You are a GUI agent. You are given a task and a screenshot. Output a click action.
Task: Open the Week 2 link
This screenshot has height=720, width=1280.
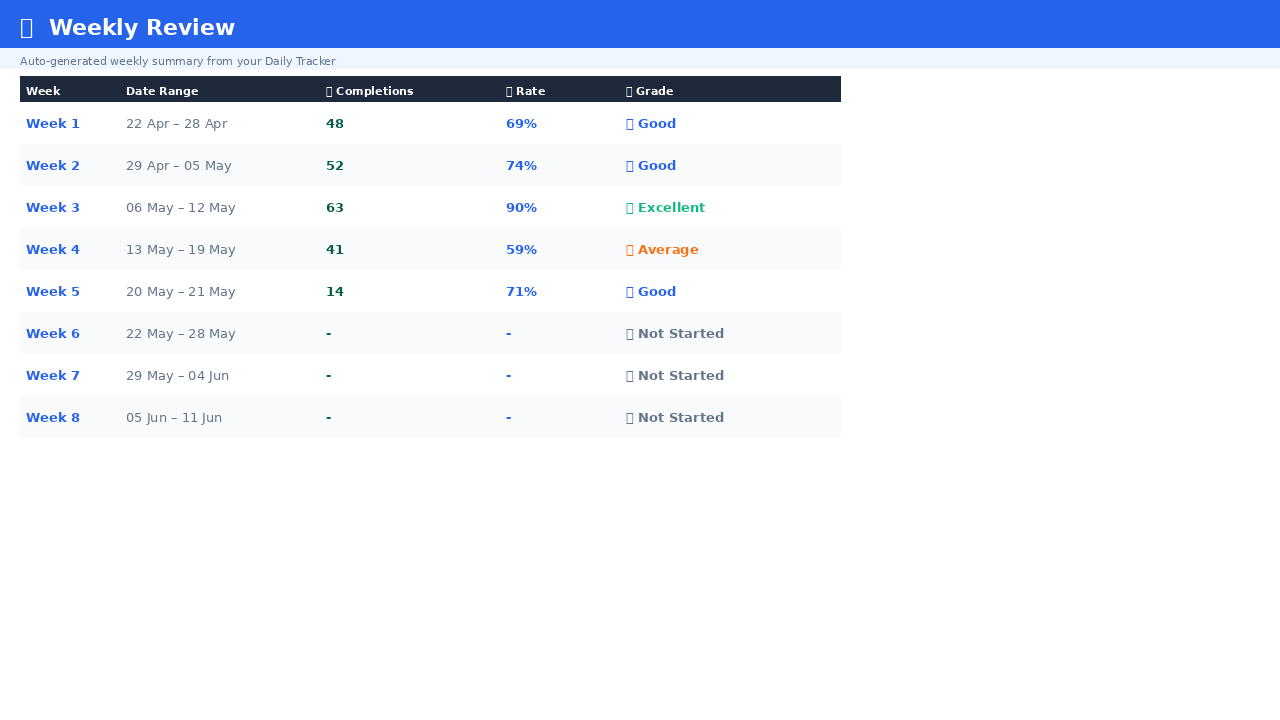53,166
